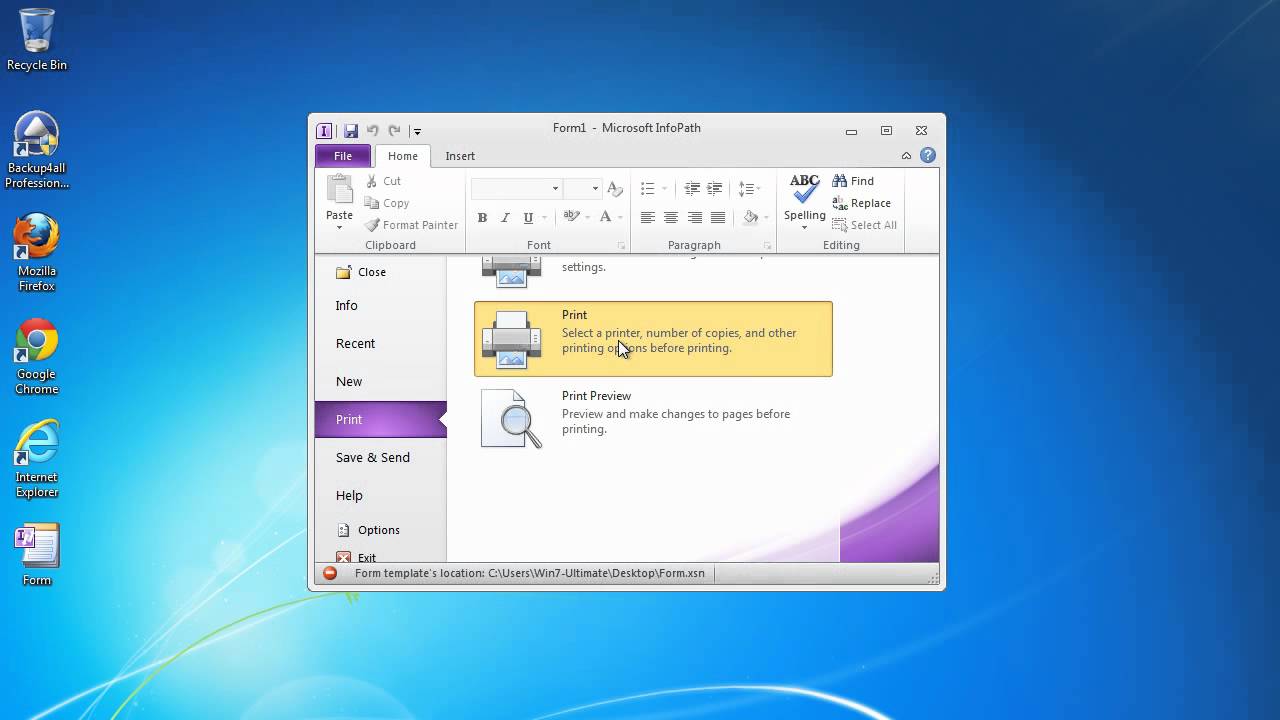Click the Save icon in quick access toolbar
Image resolution: width=1280 pixels, height=720 pixels.
[x=351, y=131]
